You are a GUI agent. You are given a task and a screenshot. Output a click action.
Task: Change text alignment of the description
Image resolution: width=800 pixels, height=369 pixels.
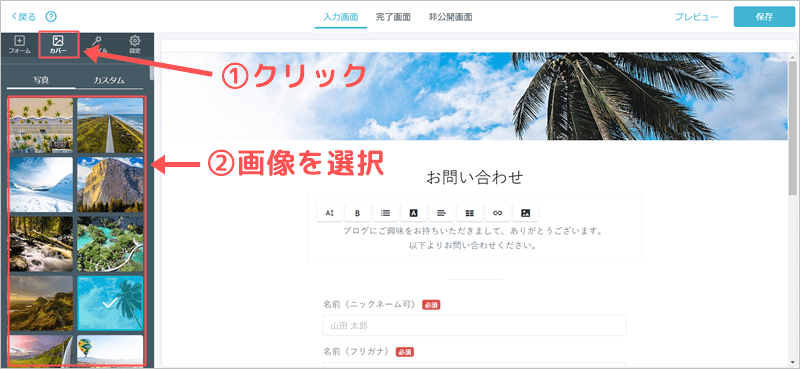[442, 213]
